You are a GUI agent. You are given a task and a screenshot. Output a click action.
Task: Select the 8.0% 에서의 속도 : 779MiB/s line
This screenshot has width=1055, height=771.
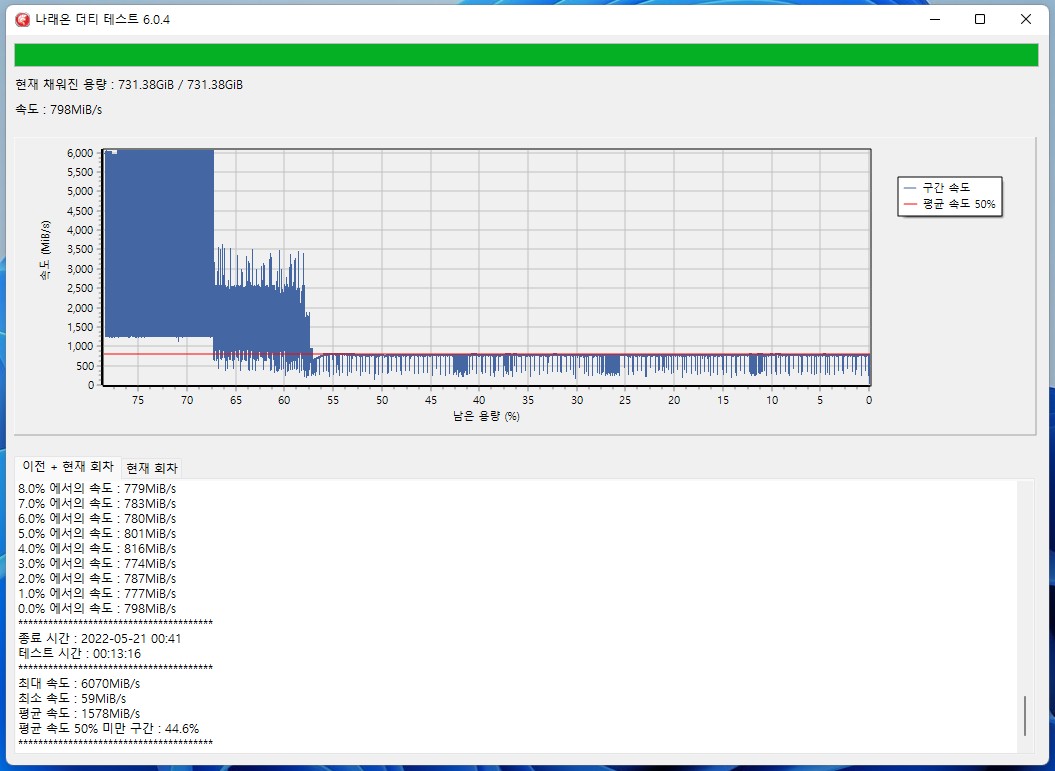(x=97, y=488)
